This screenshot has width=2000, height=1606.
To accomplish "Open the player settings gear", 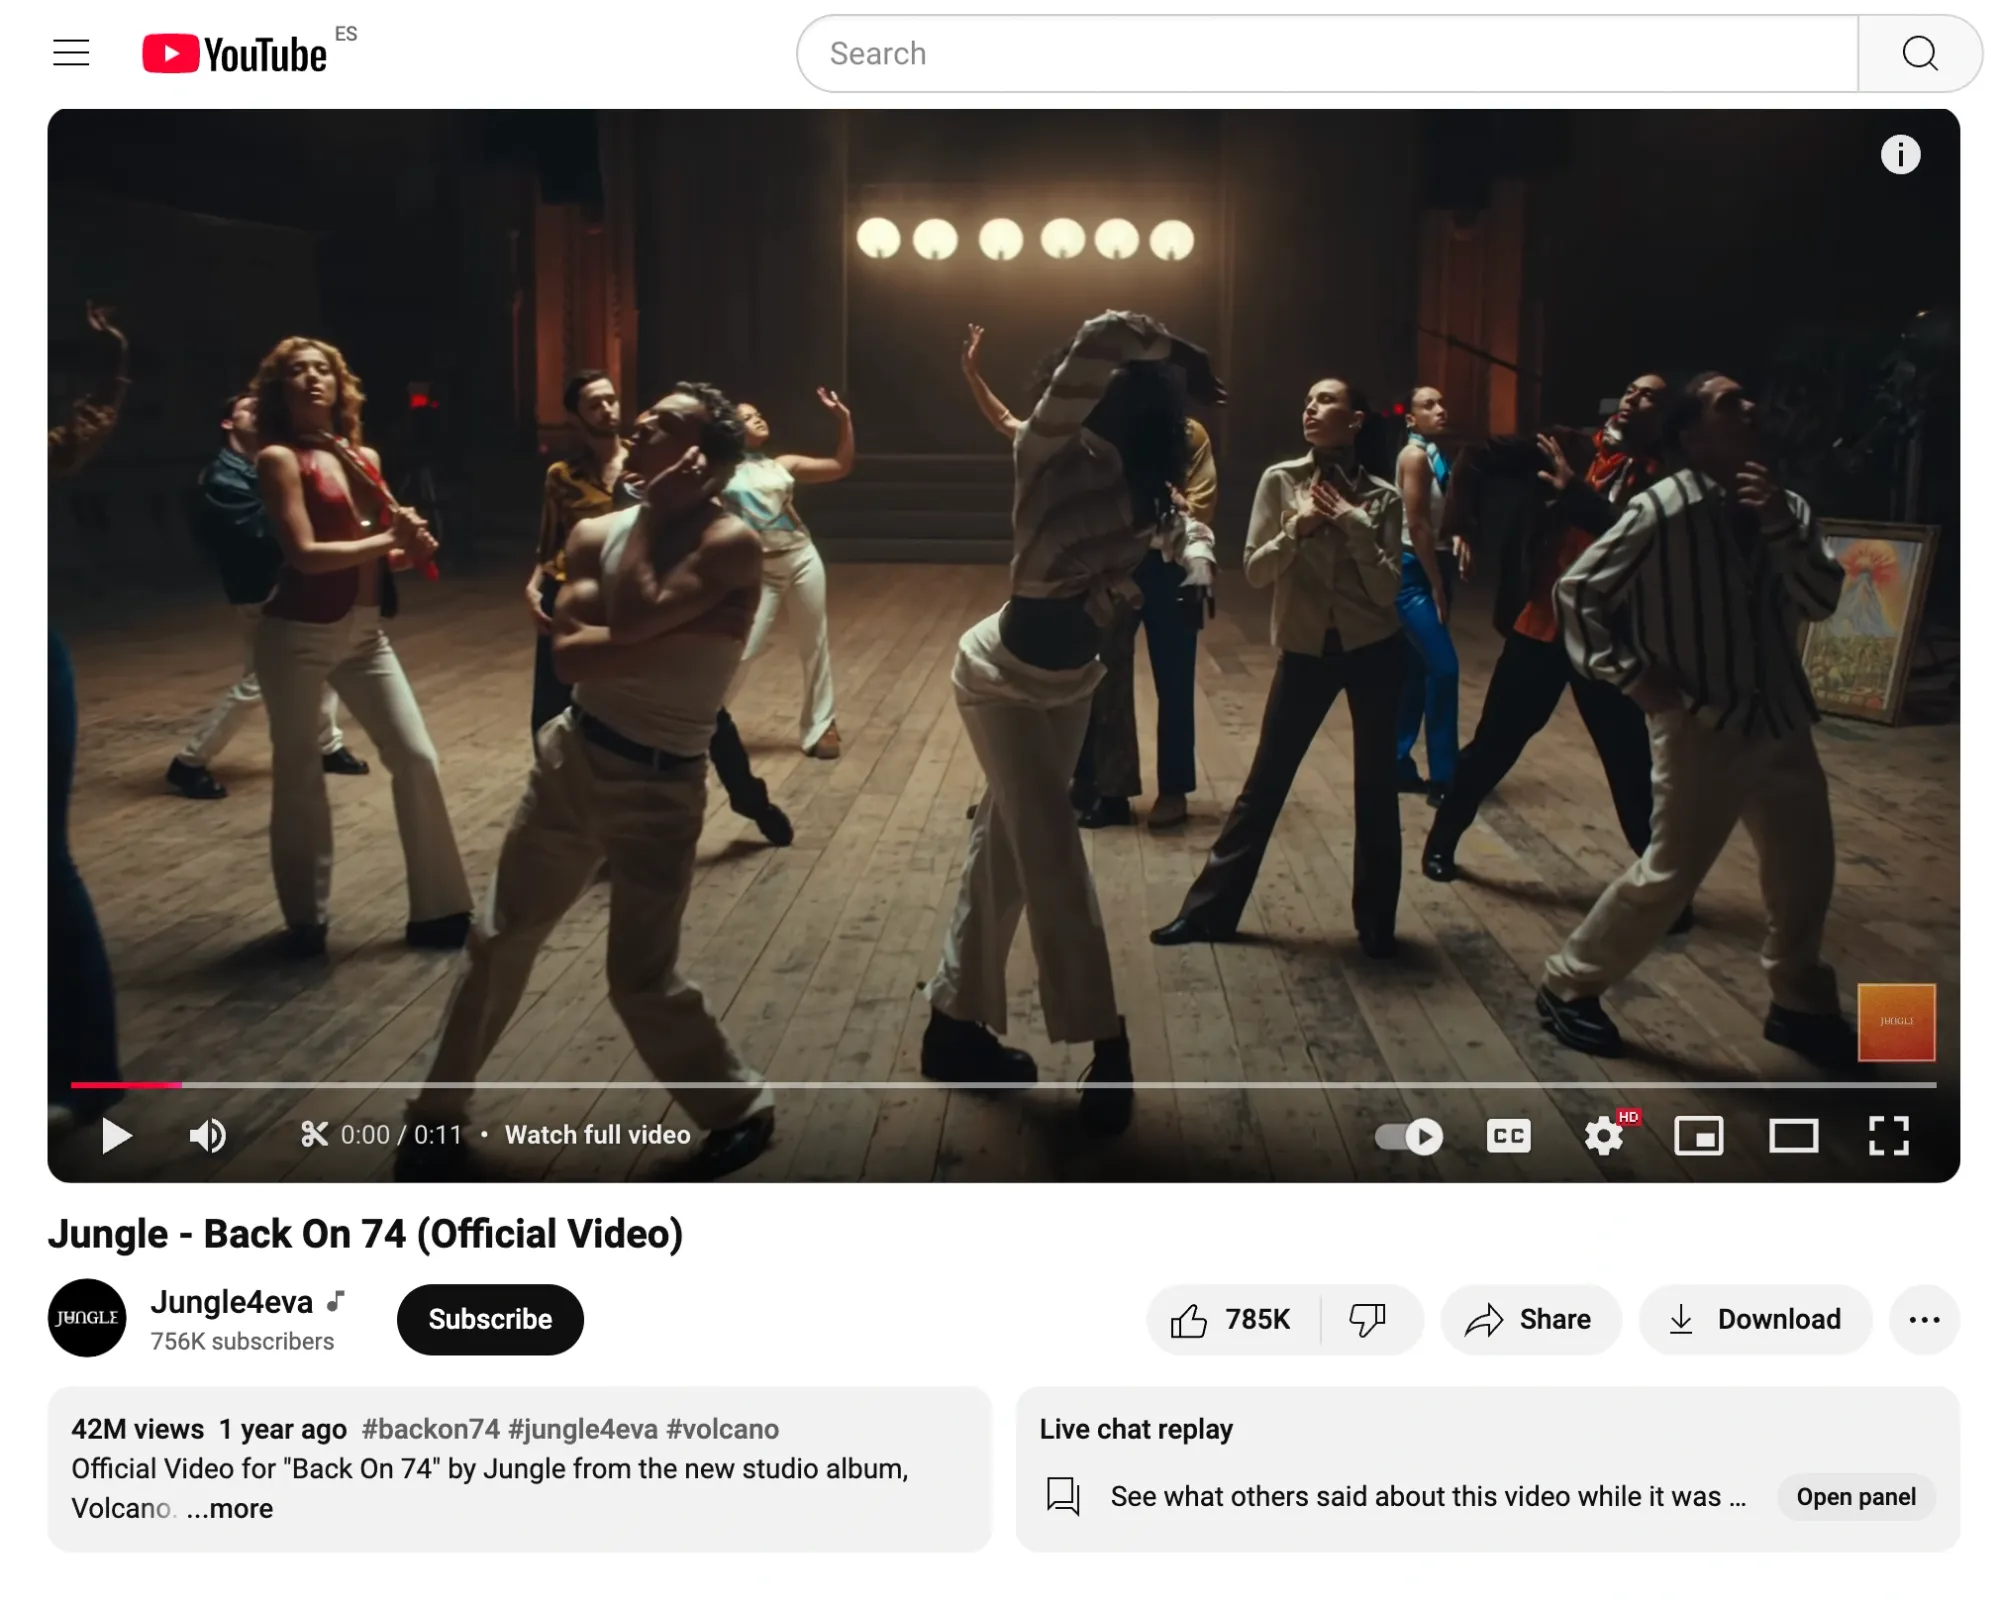I will coord(1603,1136).
